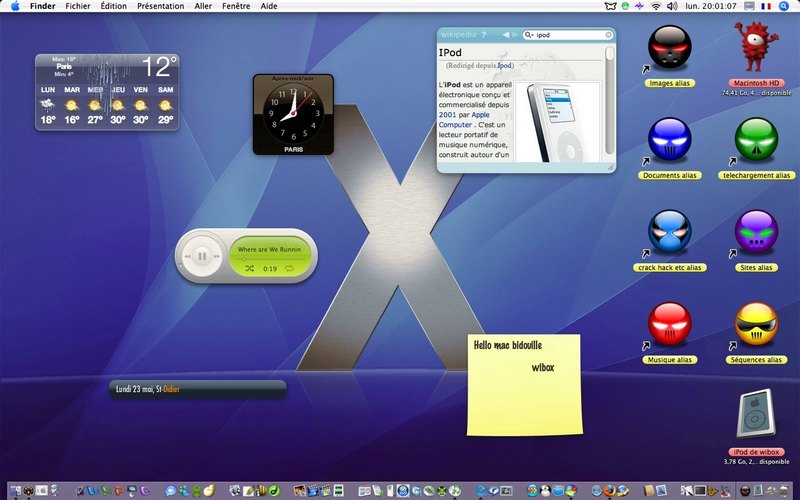This screenshot has height=500, width=800.
Task: Pause playback in the iTunes widget
Action: 203,256
